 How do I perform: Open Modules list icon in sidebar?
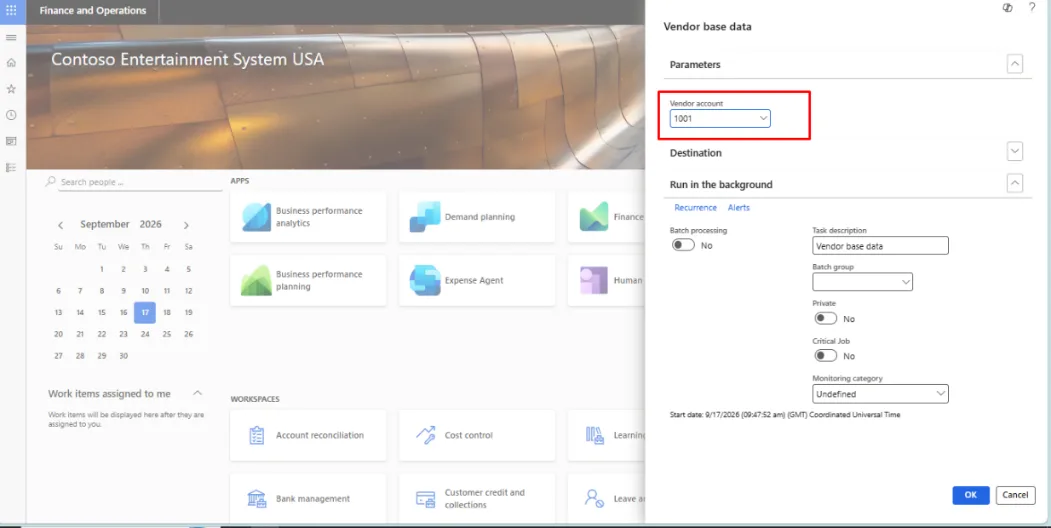(11, 168)
